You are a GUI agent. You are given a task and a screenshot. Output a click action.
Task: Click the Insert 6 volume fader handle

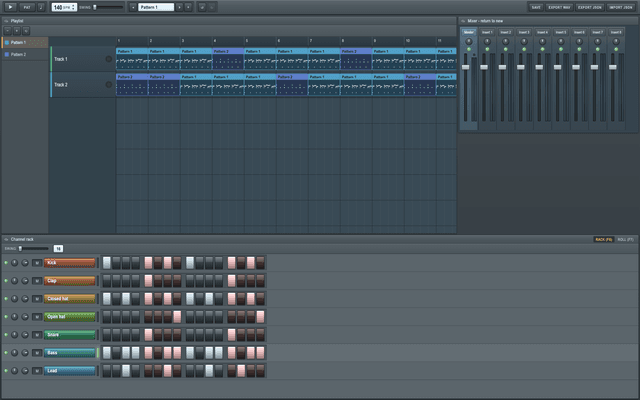point(576,67)
